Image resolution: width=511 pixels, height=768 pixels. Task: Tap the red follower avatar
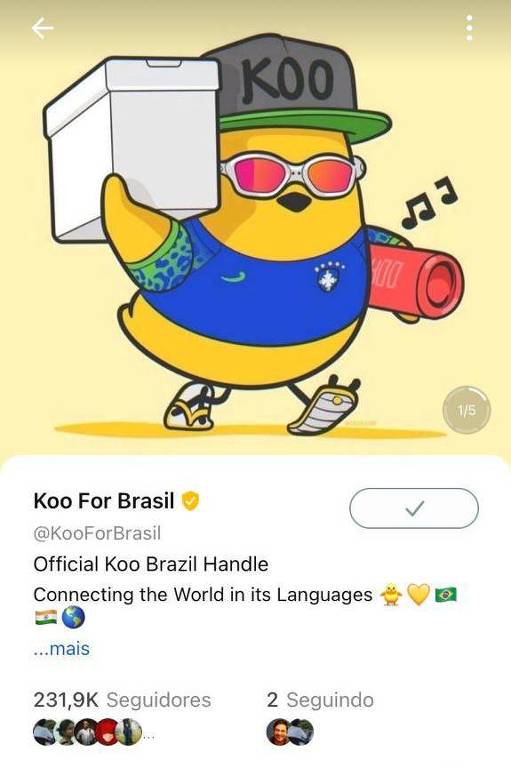[108, 732]
